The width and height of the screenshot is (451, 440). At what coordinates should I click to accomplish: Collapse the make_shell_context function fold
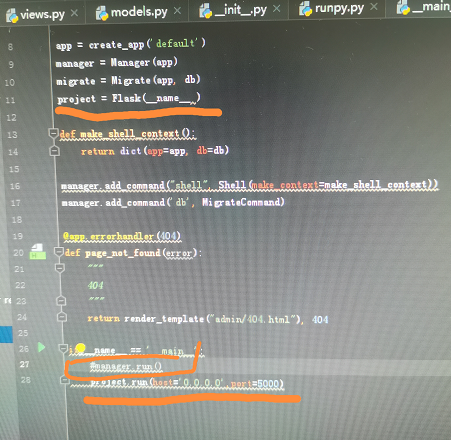53,133
